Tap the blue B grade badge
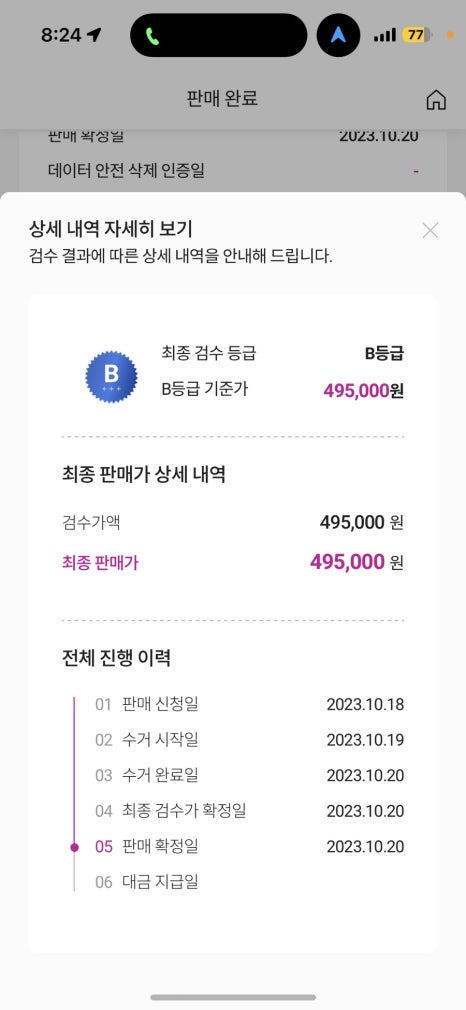This screenshot has width=466, height=1010. (x=112, y=377)
